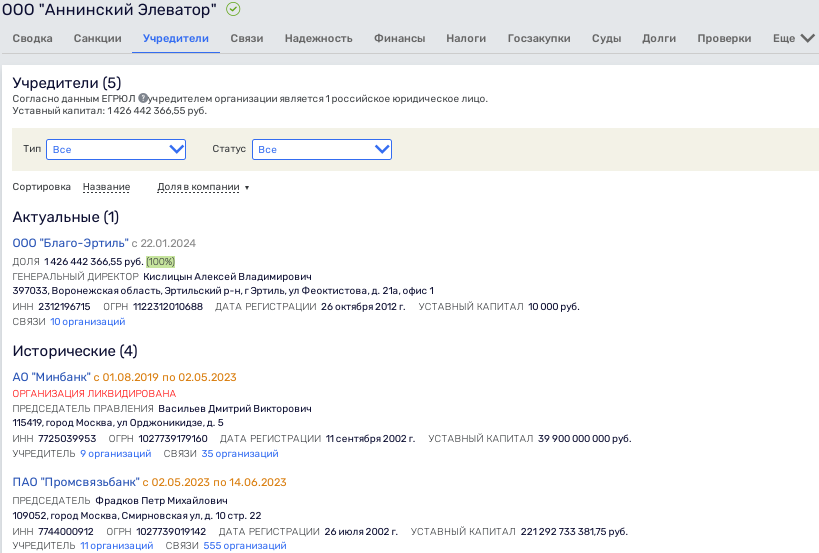Open the Сводка tab

click(32, 38)
